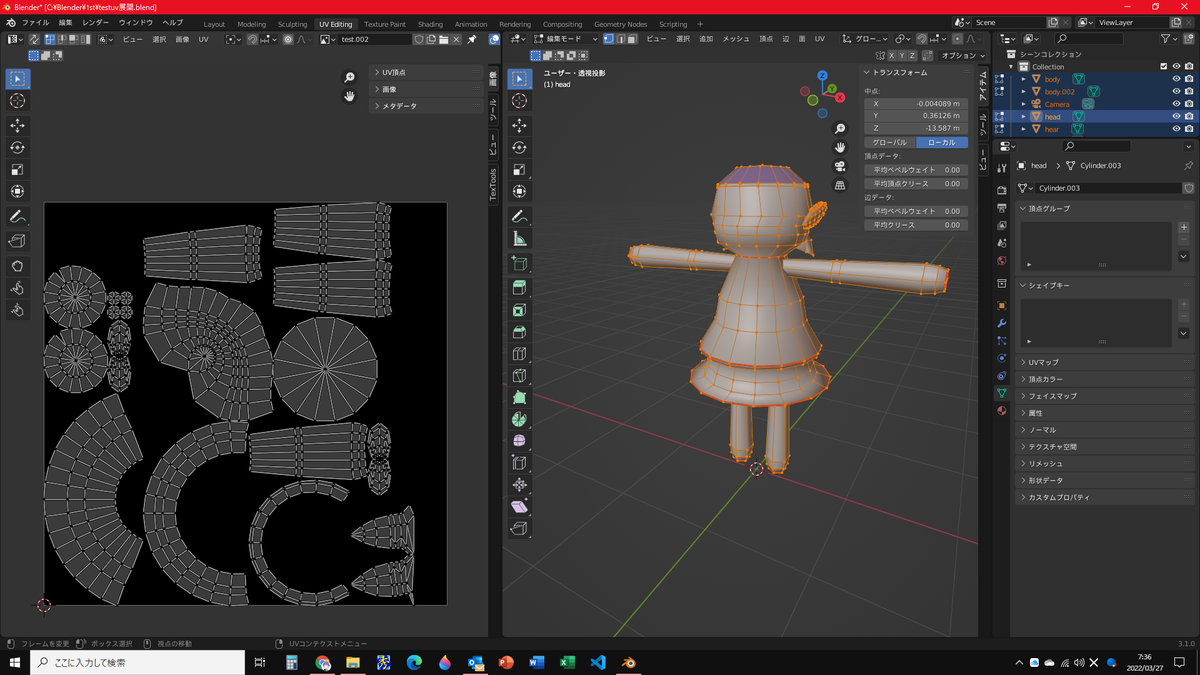
Task: Expand the 画像 panel
Action: pos(427,89)
